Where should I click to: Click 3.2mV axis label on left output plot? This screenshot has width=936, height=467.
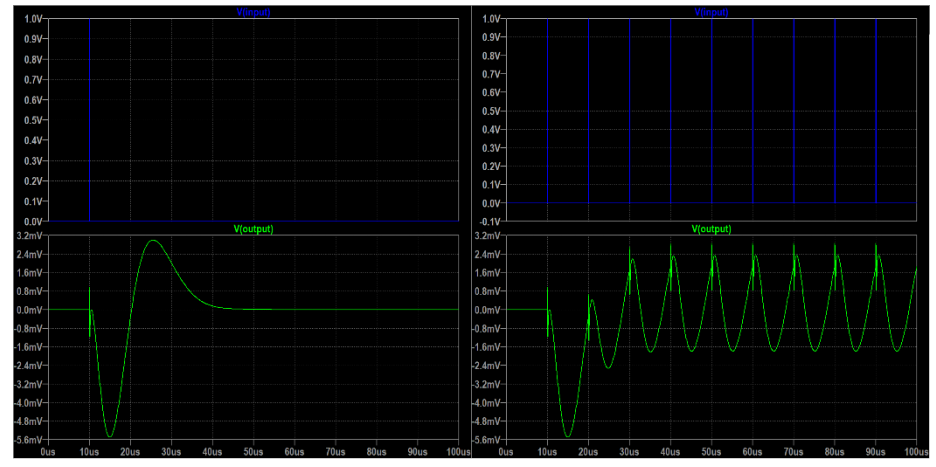tap(27, 236)
